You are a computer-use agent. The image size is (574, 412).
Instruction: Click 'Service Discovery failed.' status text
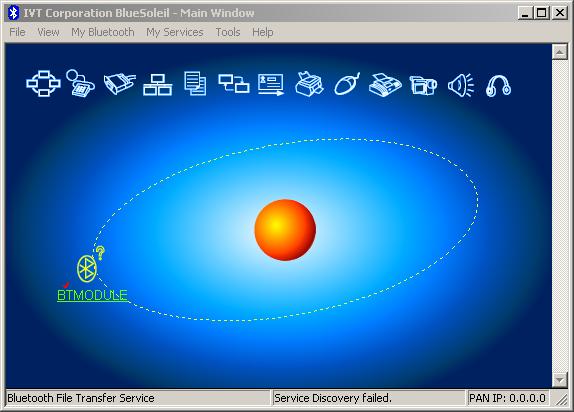click(x=333, y=398)
